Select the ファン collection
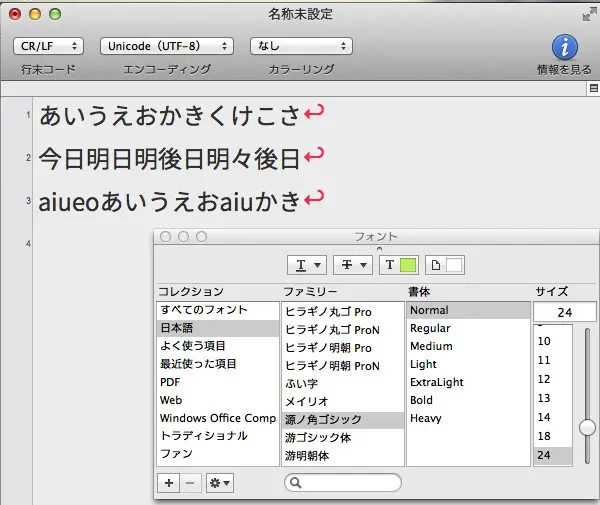 pyautogui.click(x=218, y=454)
